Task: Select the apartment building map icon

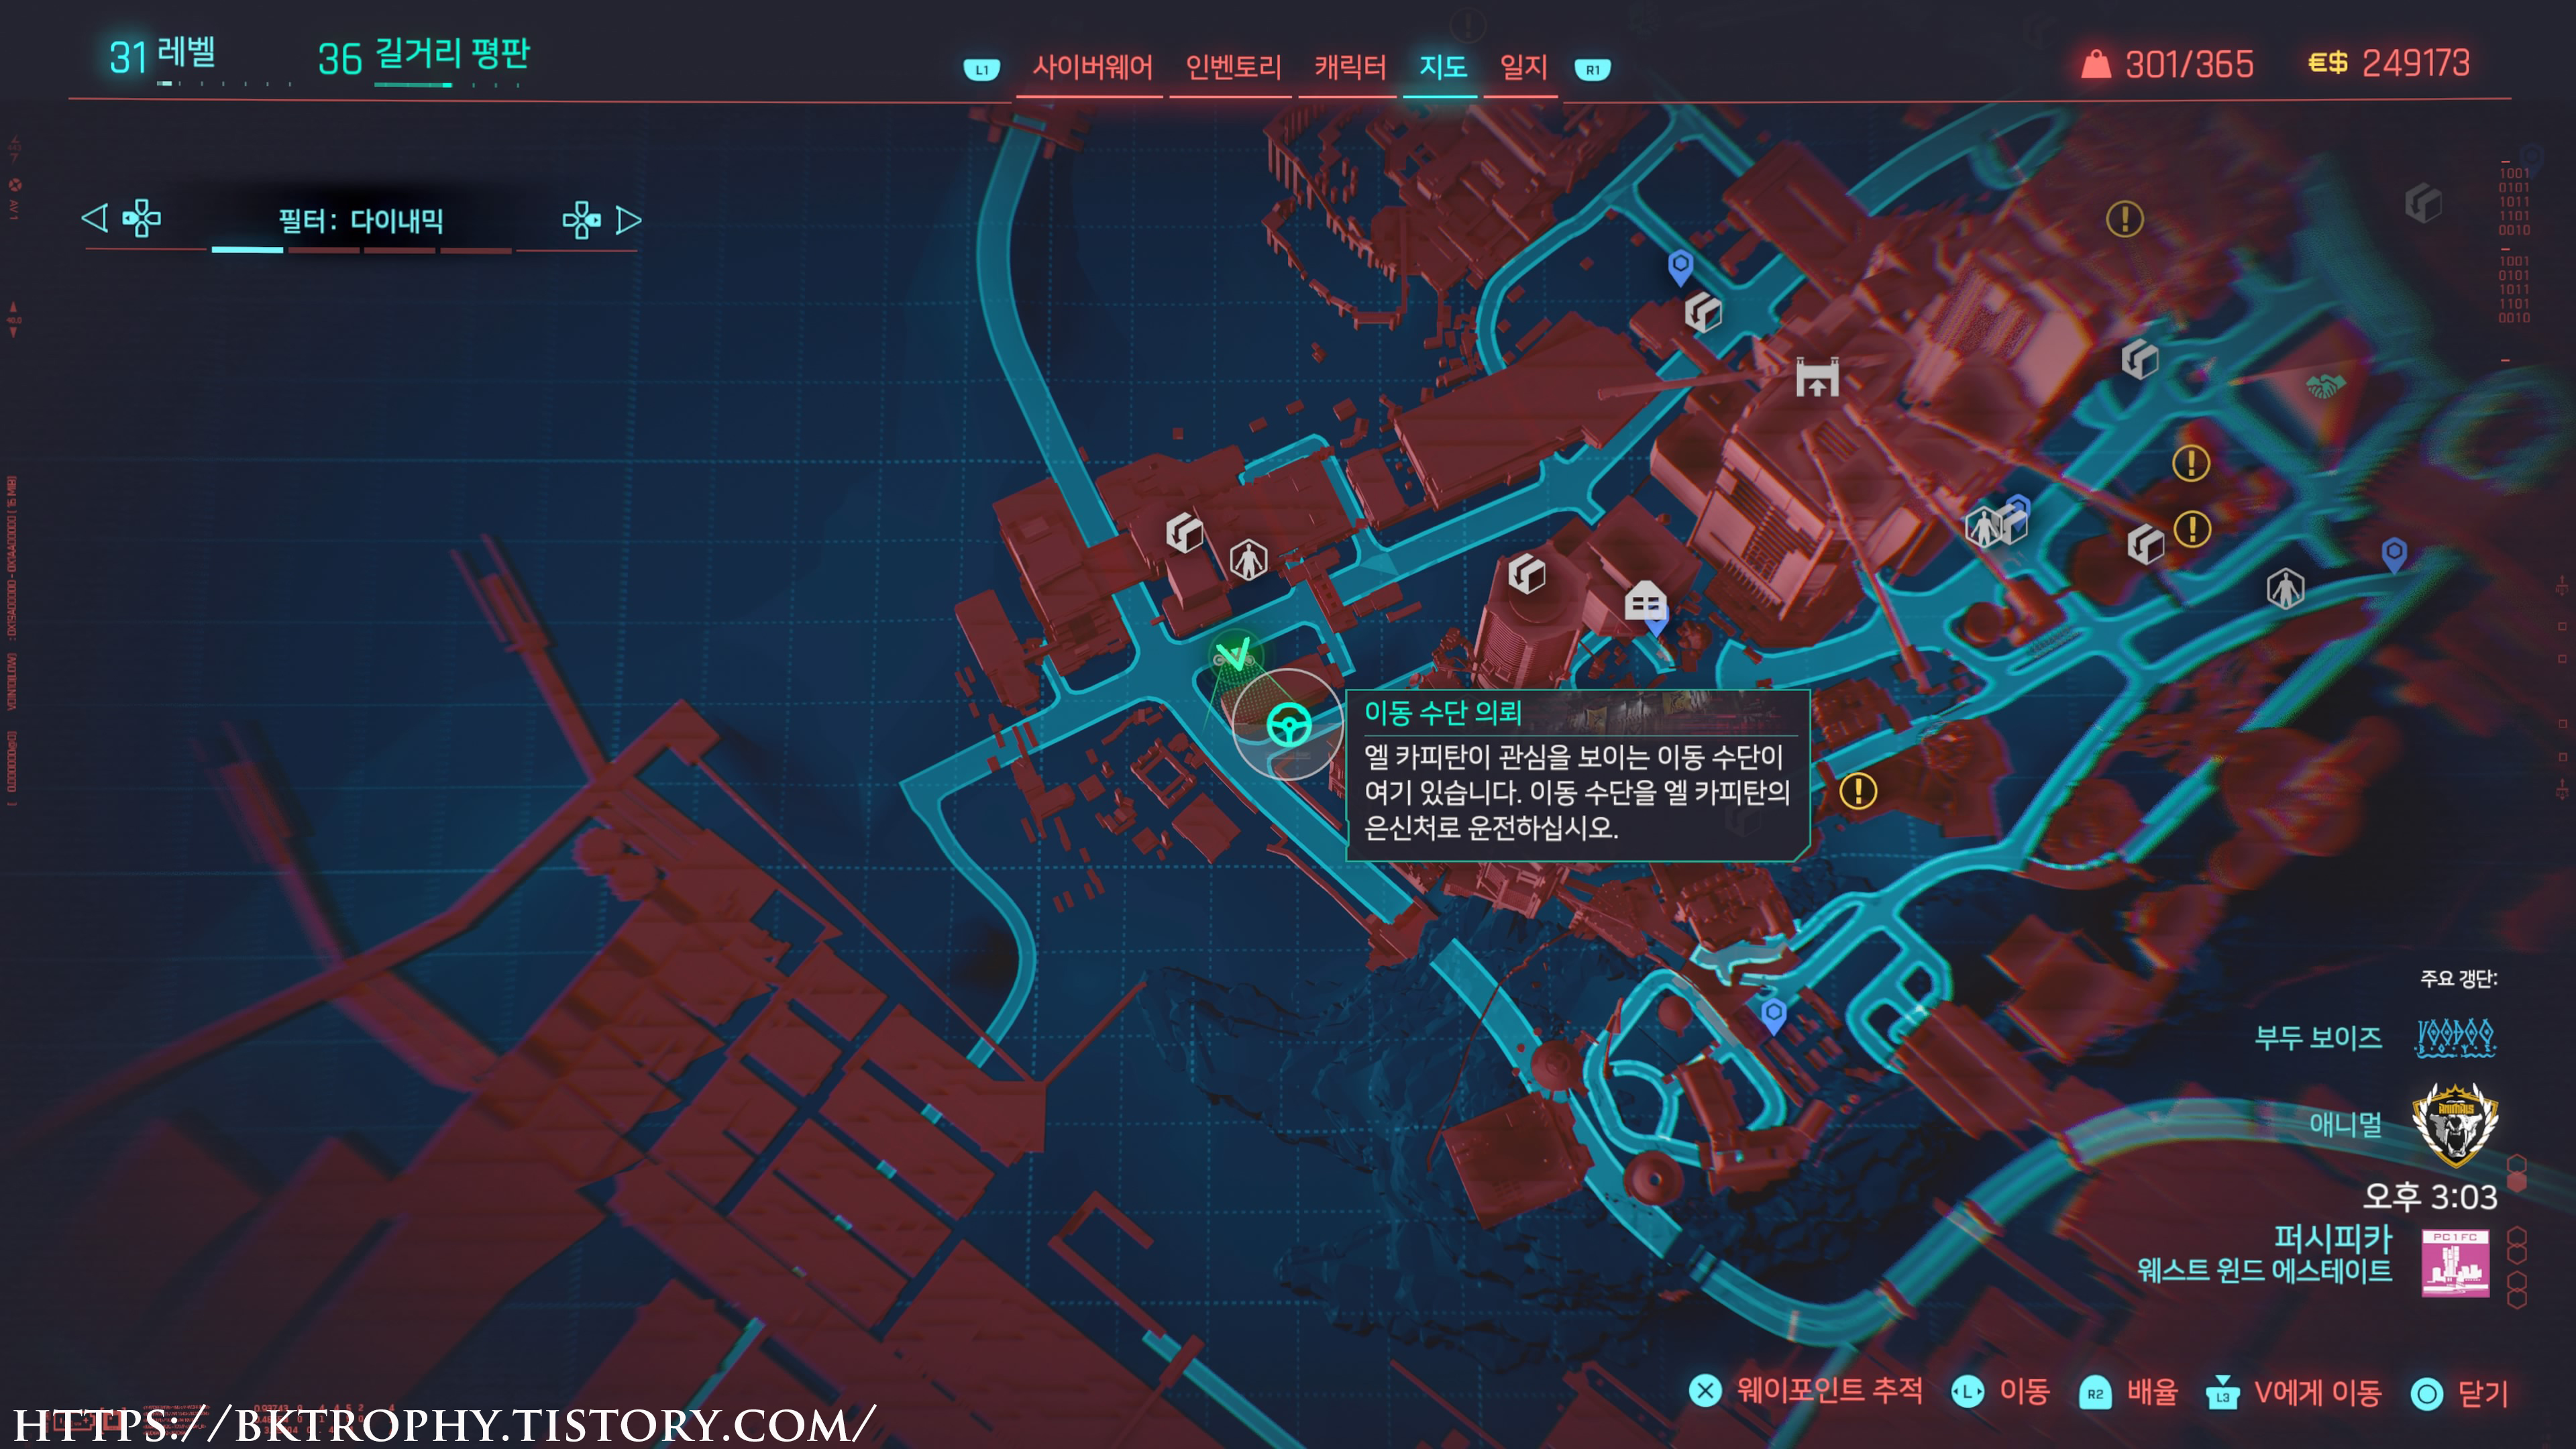Action: pyautogui.click(x=1644, y=601)
